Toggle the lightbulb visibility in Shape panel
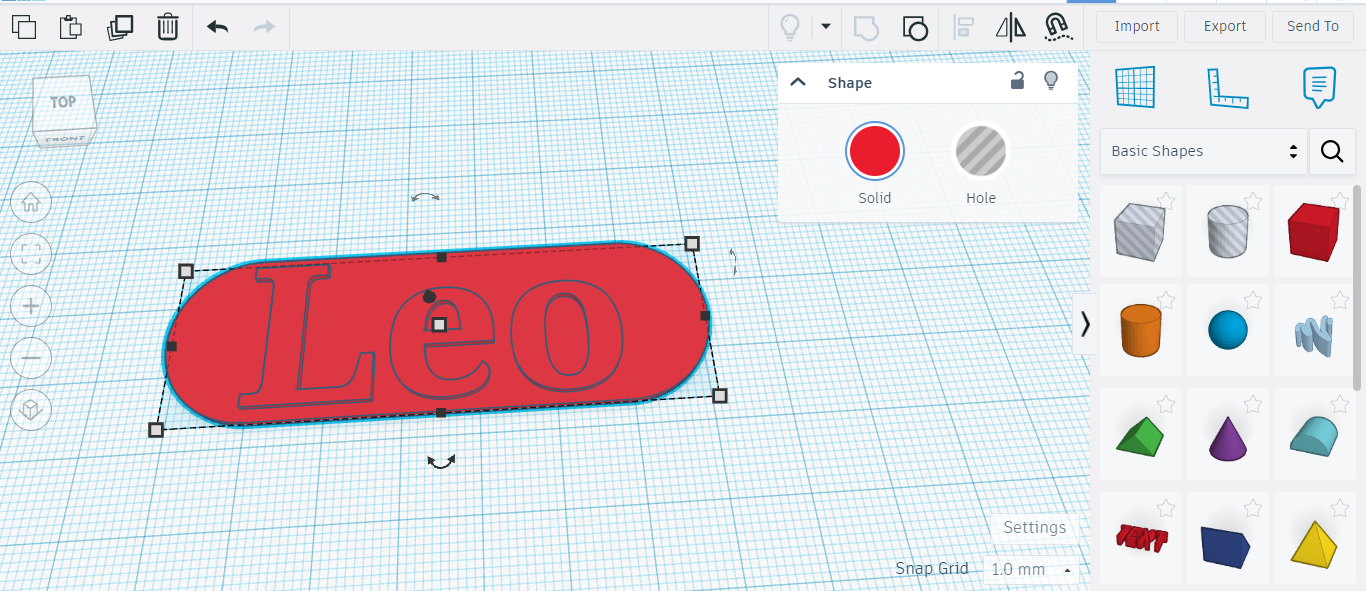 1051,81
